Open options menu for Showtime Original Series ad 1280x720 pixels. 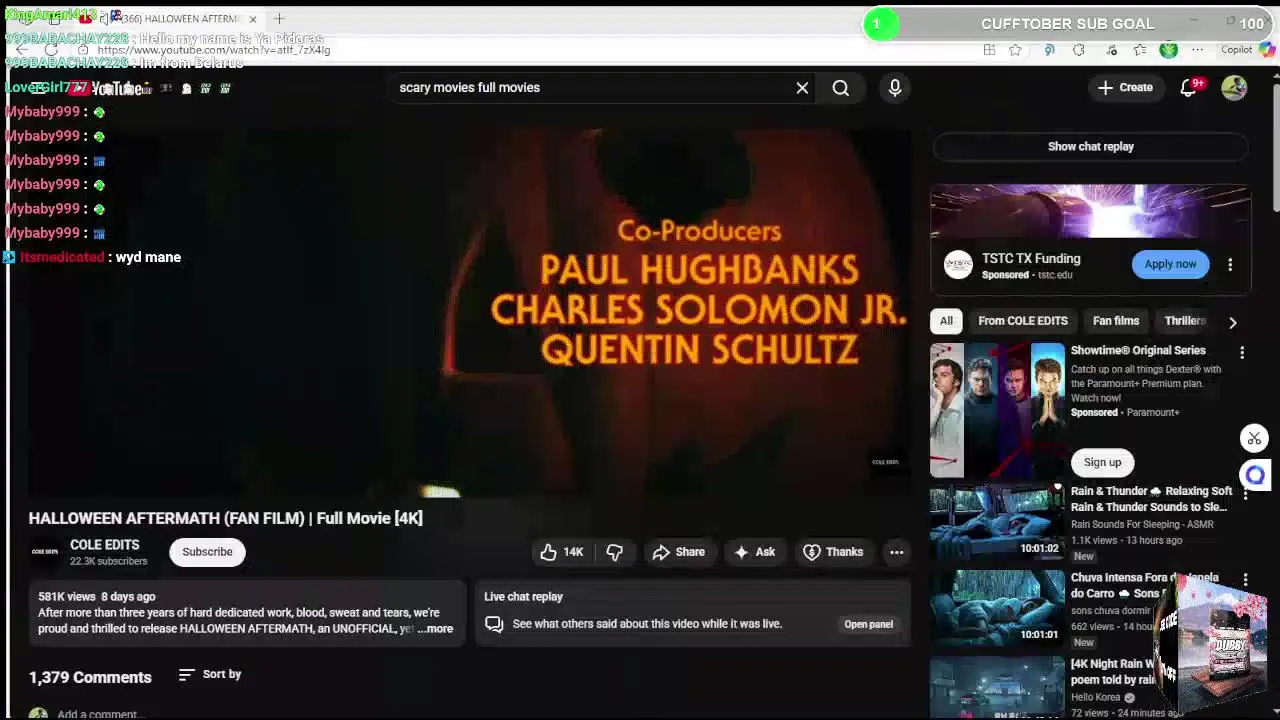coord(1242,352)
